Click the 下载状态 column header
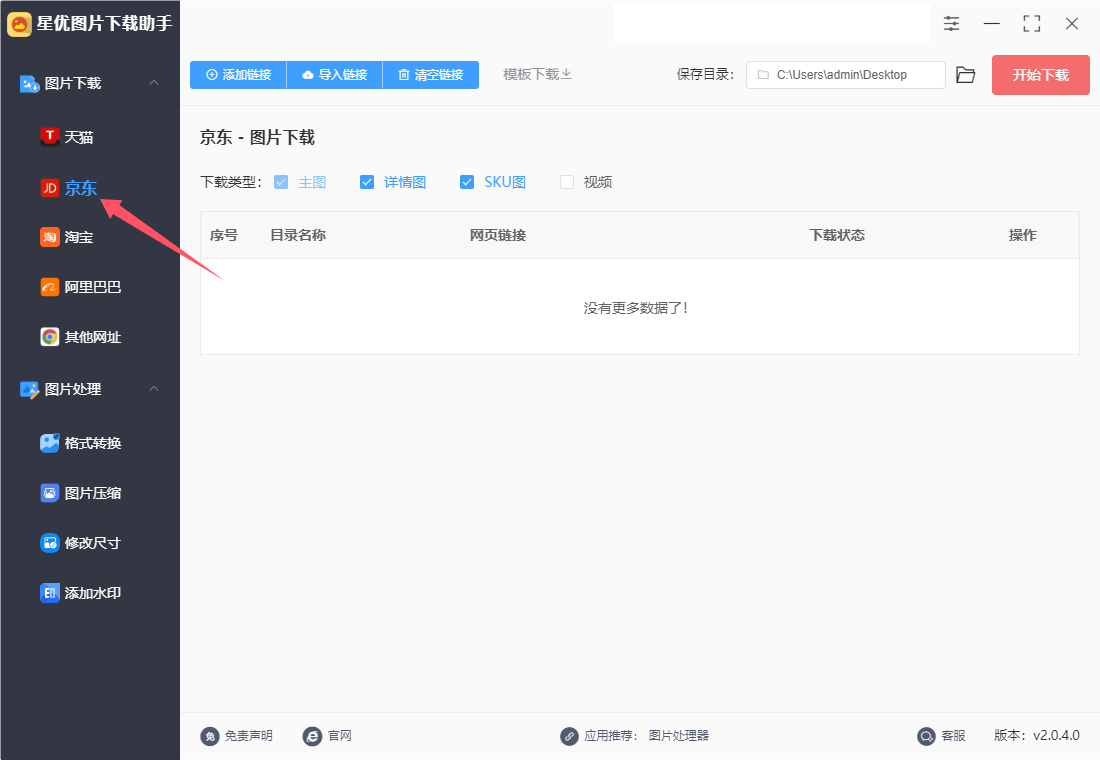Screen dimensions: 1100x760 [x=837, y=235]
